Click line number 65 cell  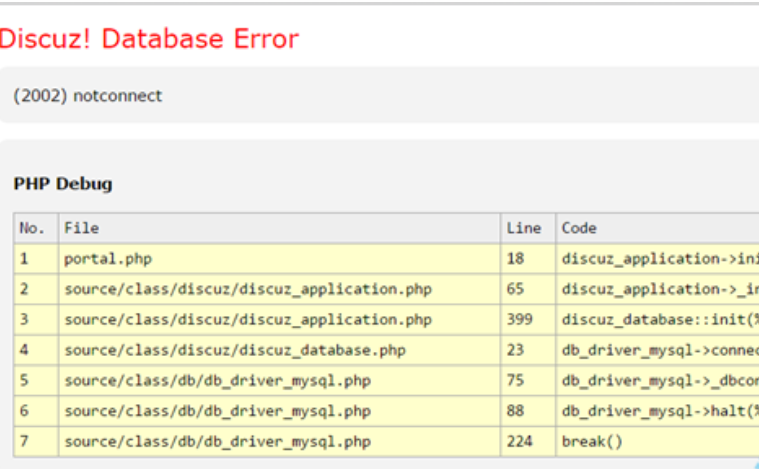[x=516, y=289]
